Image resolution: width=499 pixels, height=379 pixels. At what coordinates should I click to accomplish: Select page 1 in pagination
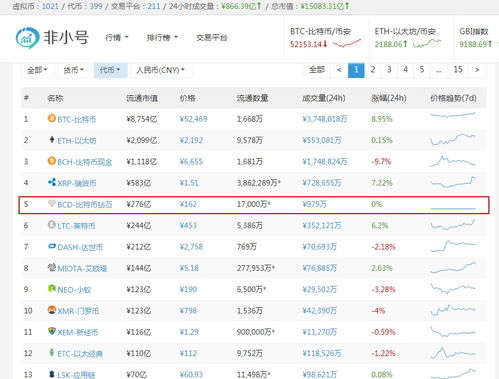coord(356,70)
